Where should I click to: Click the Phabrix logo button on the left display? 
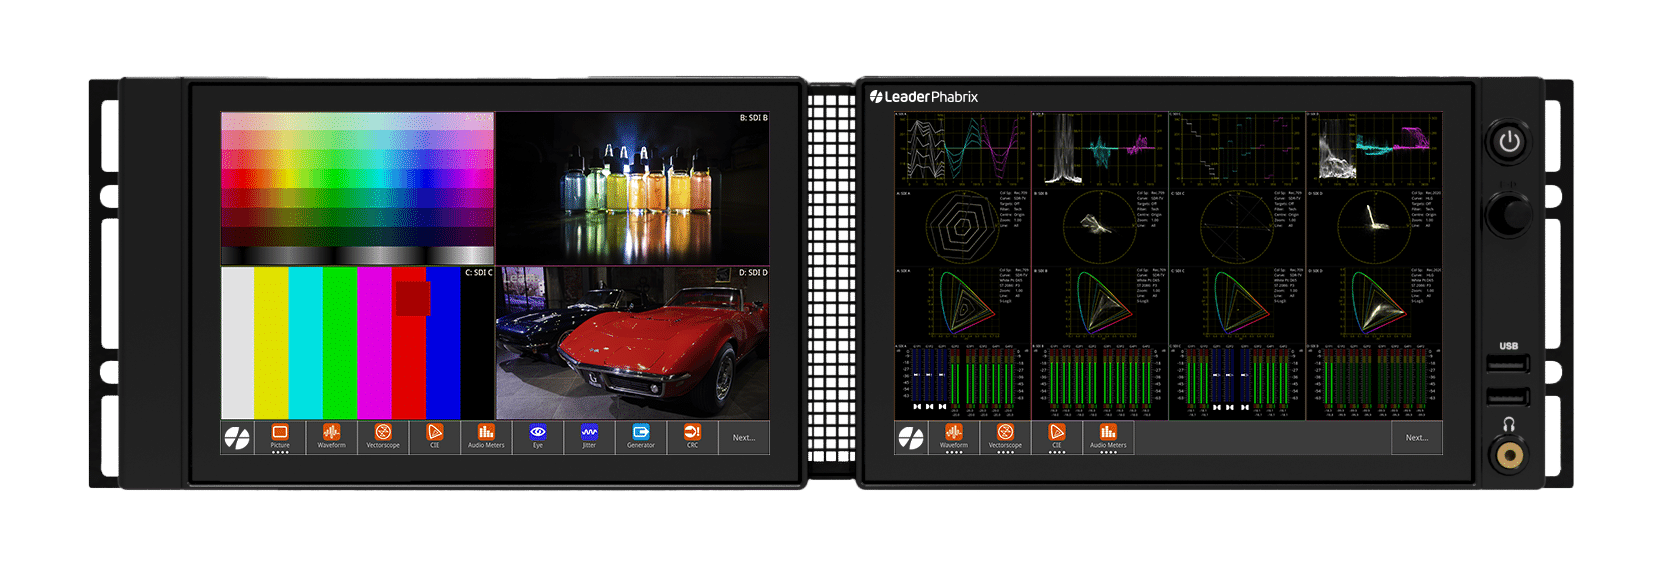tap(237, 438)
